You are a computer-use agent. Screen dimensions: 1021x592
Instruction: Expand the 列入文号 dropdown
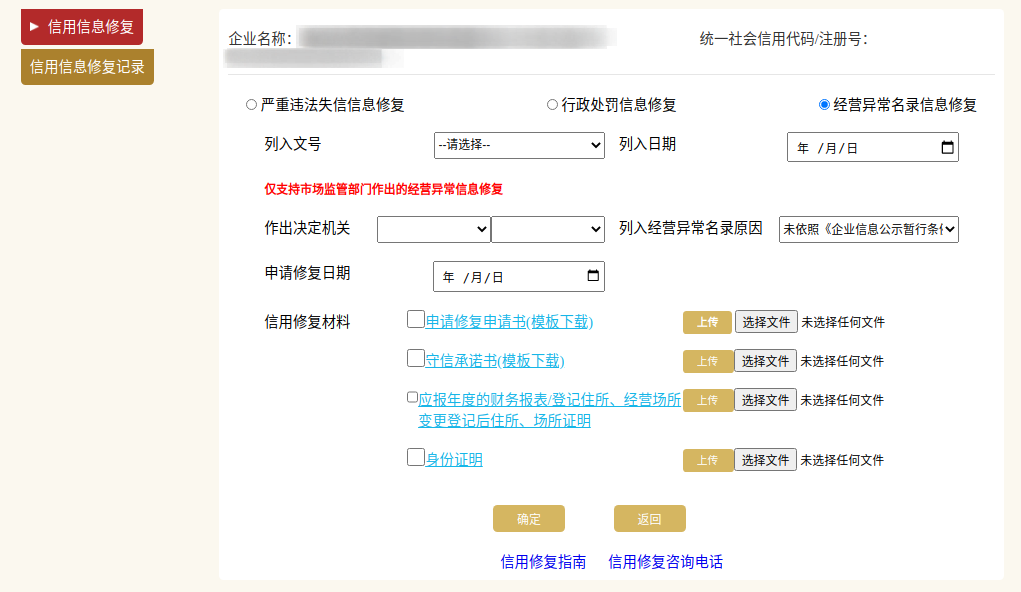point(519,145)
